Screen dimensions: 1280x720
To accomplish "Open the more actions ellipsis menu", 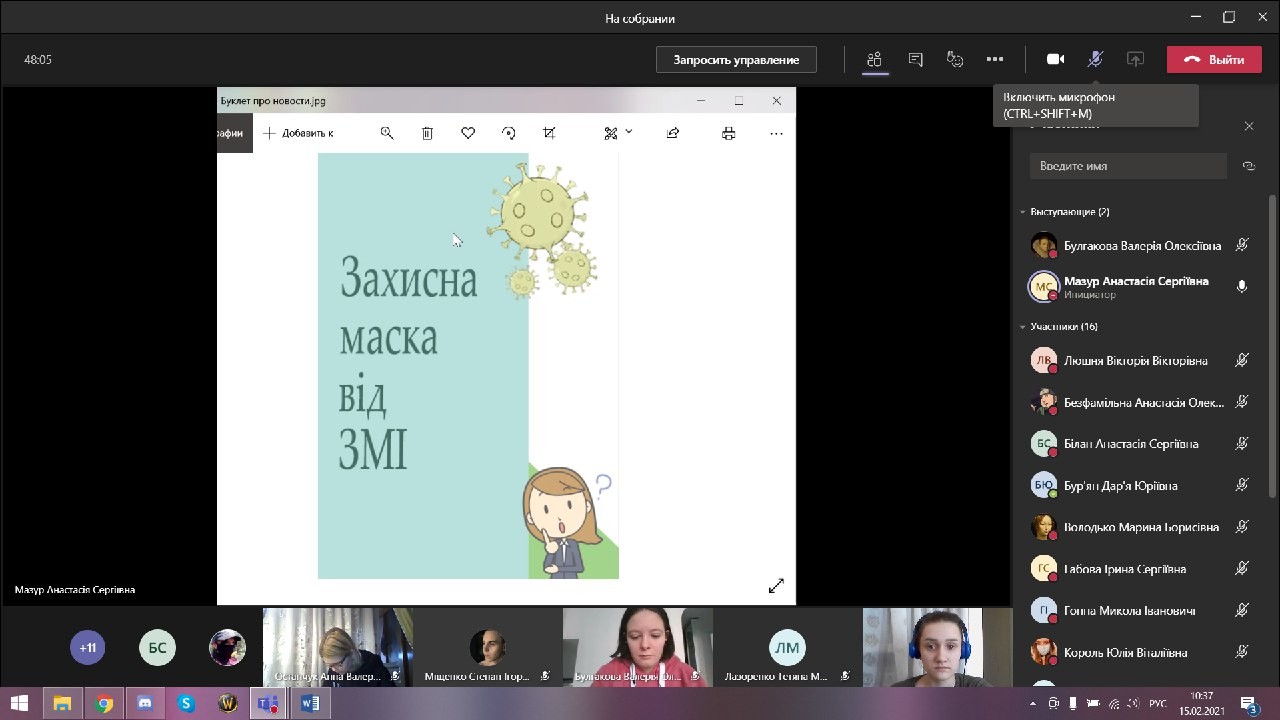I will (x=994, y=59).
